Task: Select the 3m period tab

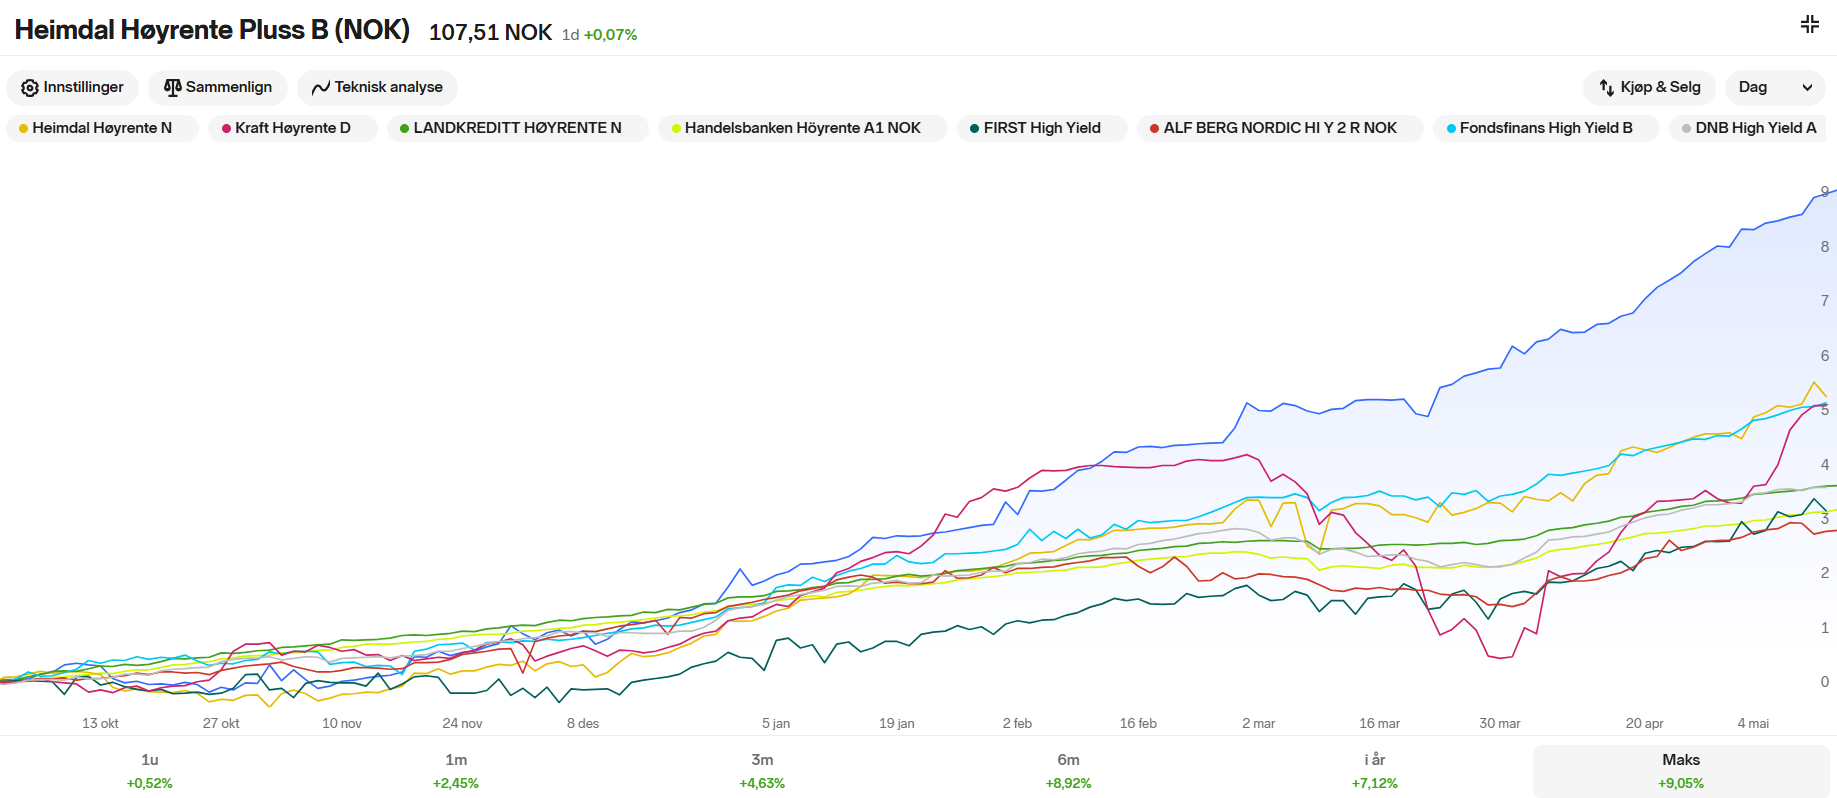Action: [x=762, y=771]
